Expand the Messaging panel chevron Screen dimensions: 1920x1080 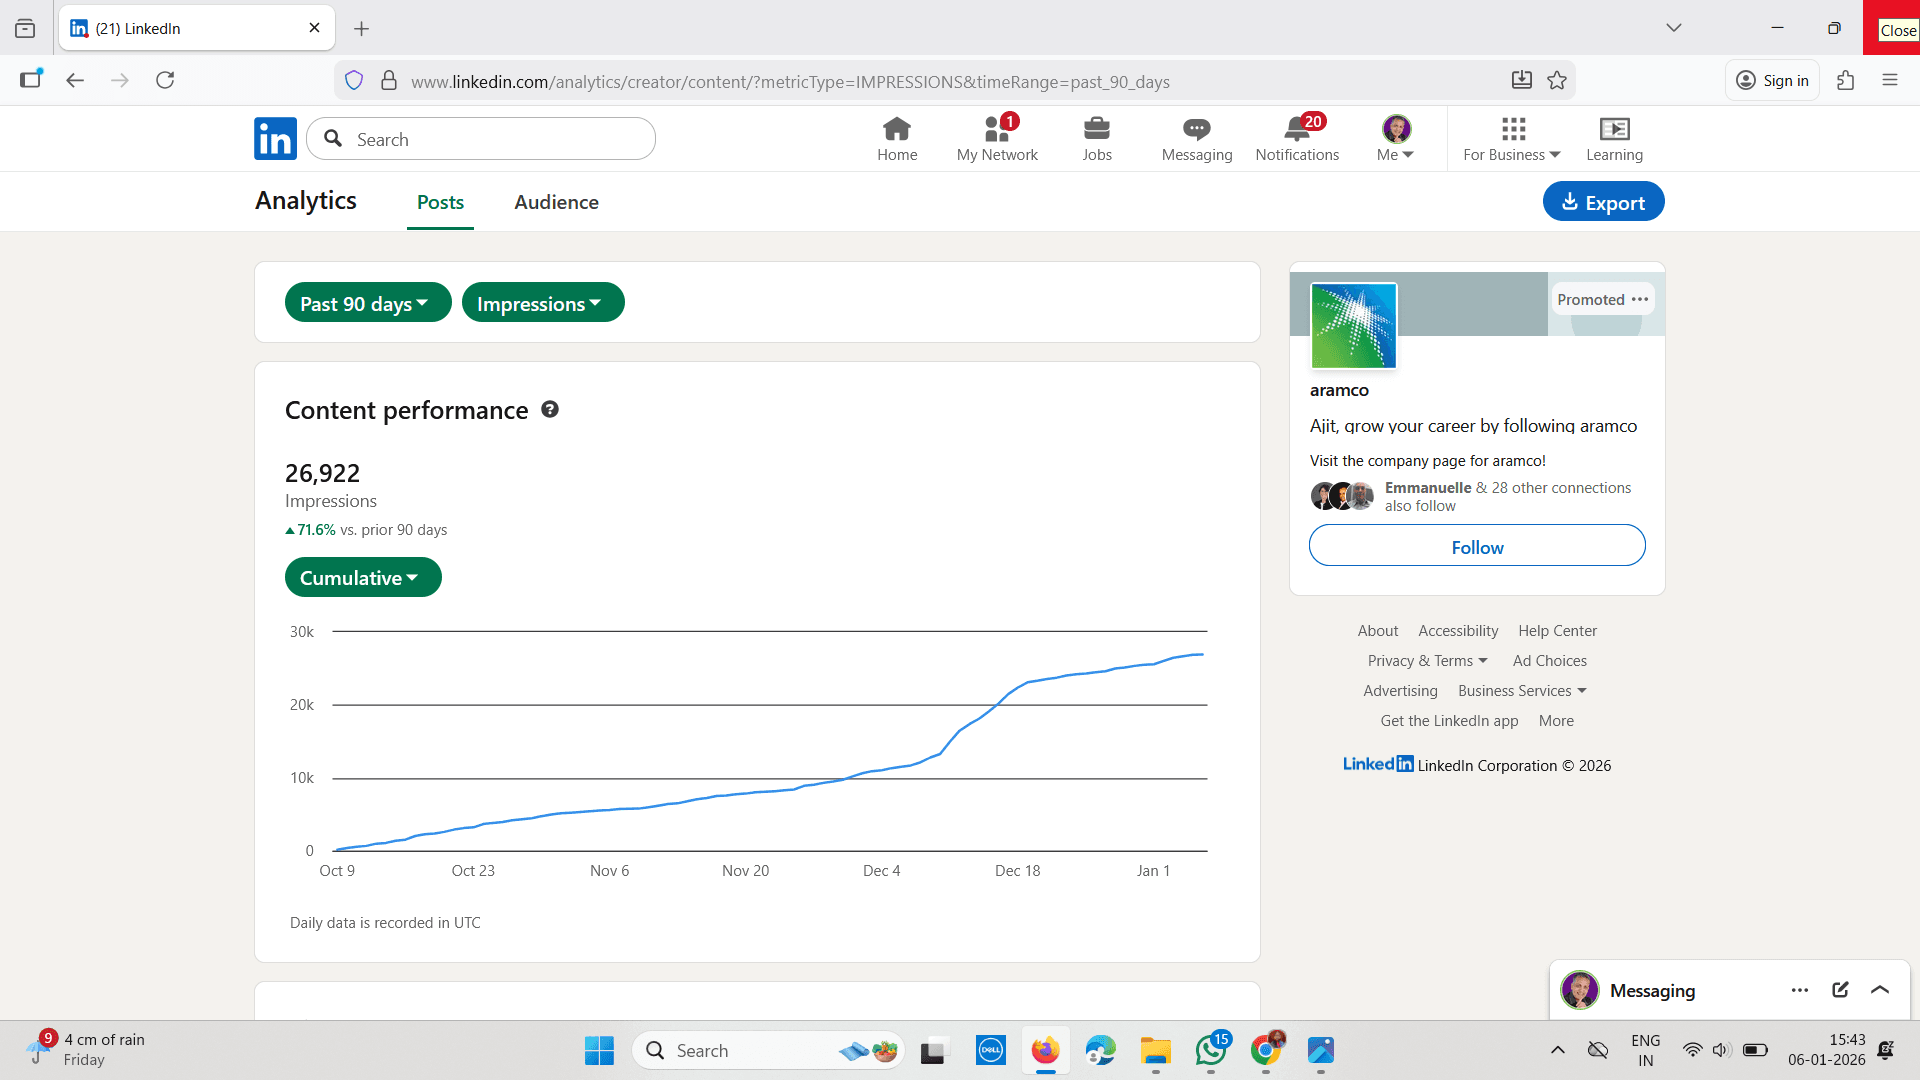point(1880,990)
